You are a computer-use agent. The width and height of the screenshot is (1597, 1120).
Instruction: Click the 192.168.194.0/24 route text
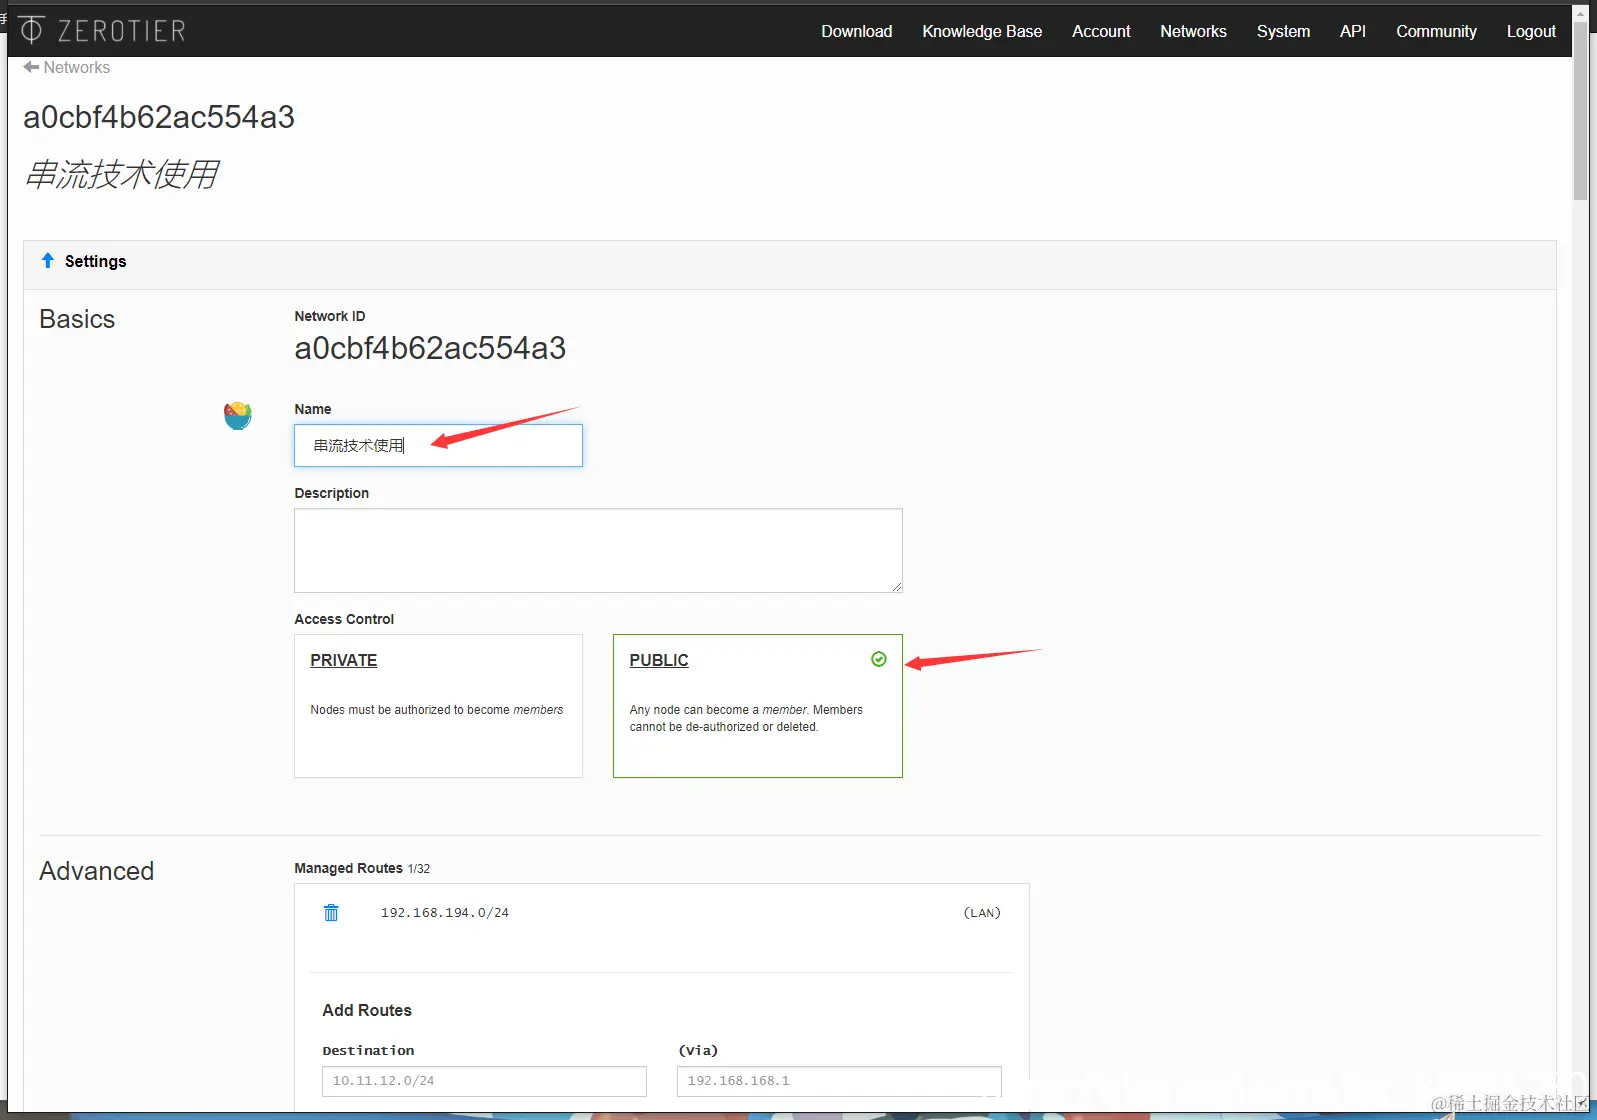click(x=445, y=913)
